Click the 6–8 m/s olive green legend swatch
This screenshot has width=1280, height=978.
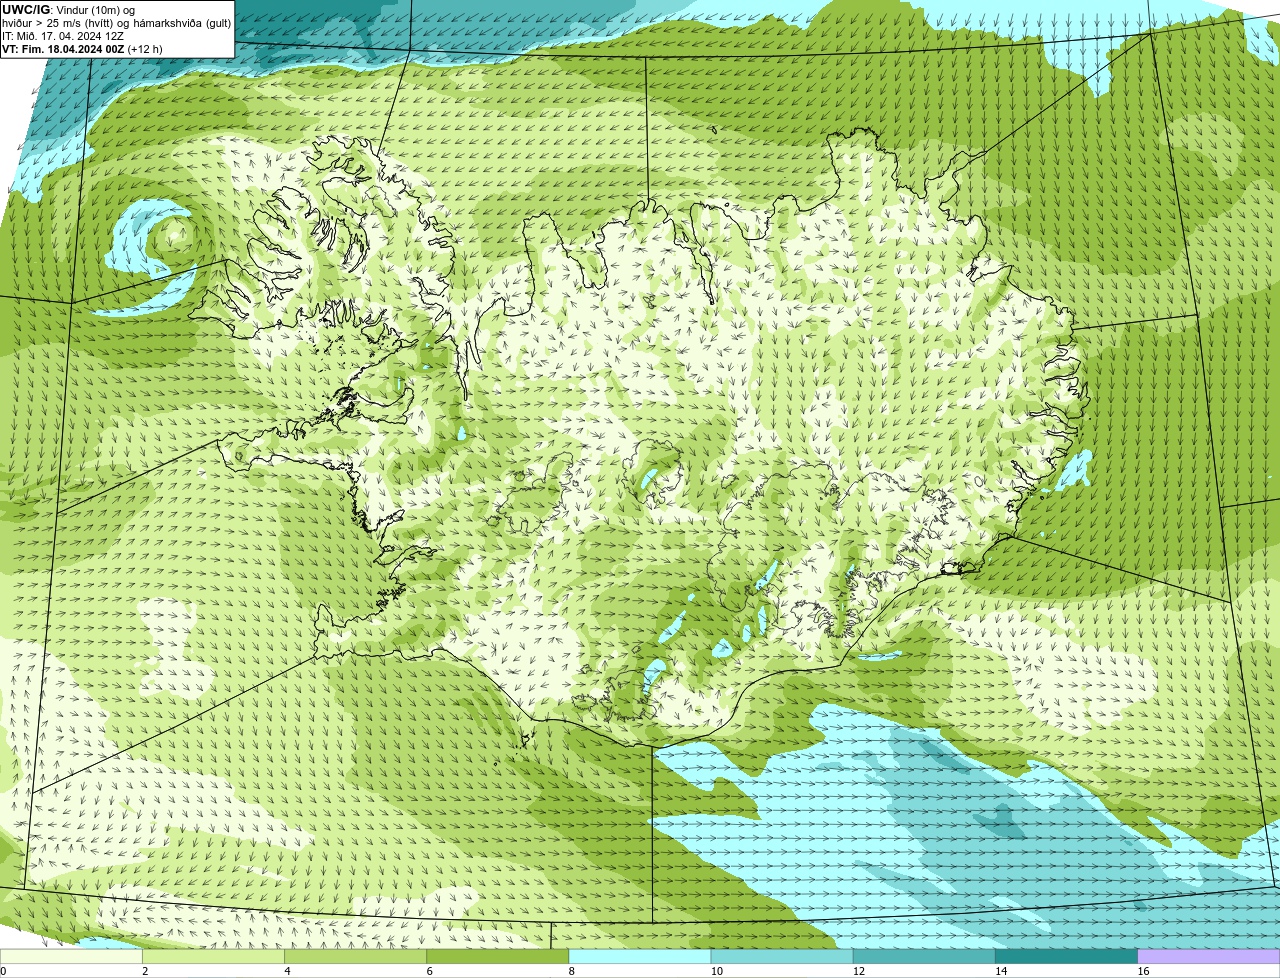tap(498, 957)
